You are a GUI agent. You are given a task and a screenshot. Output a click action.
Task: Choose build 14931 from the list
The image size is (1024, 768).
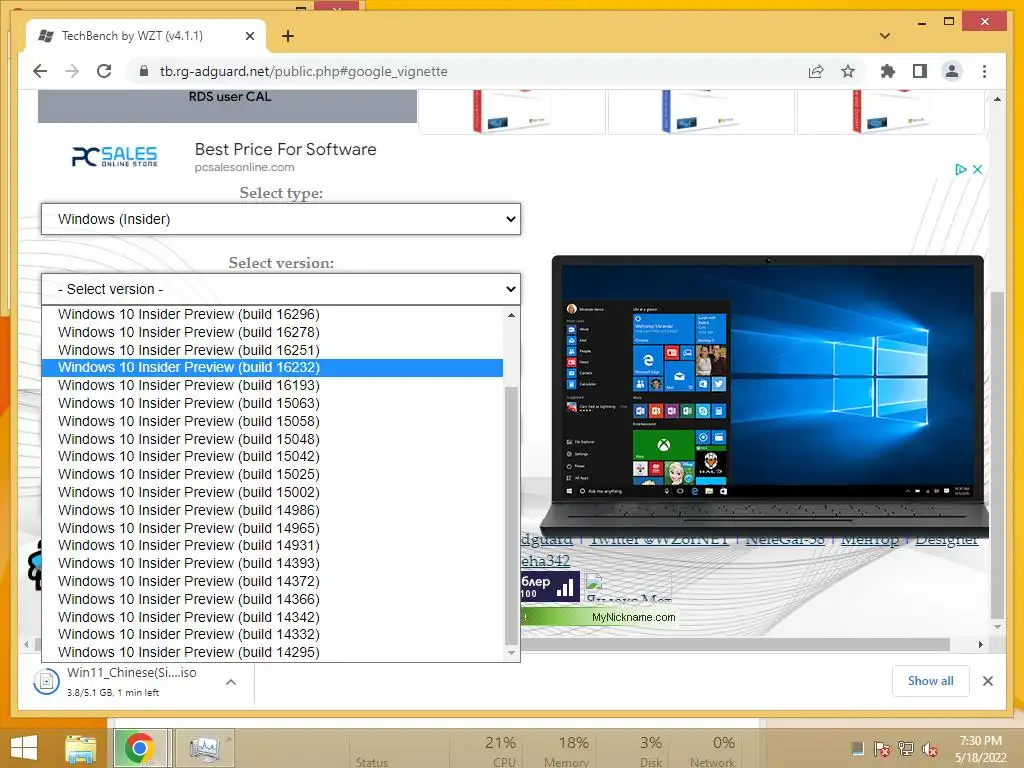[272, 545]
